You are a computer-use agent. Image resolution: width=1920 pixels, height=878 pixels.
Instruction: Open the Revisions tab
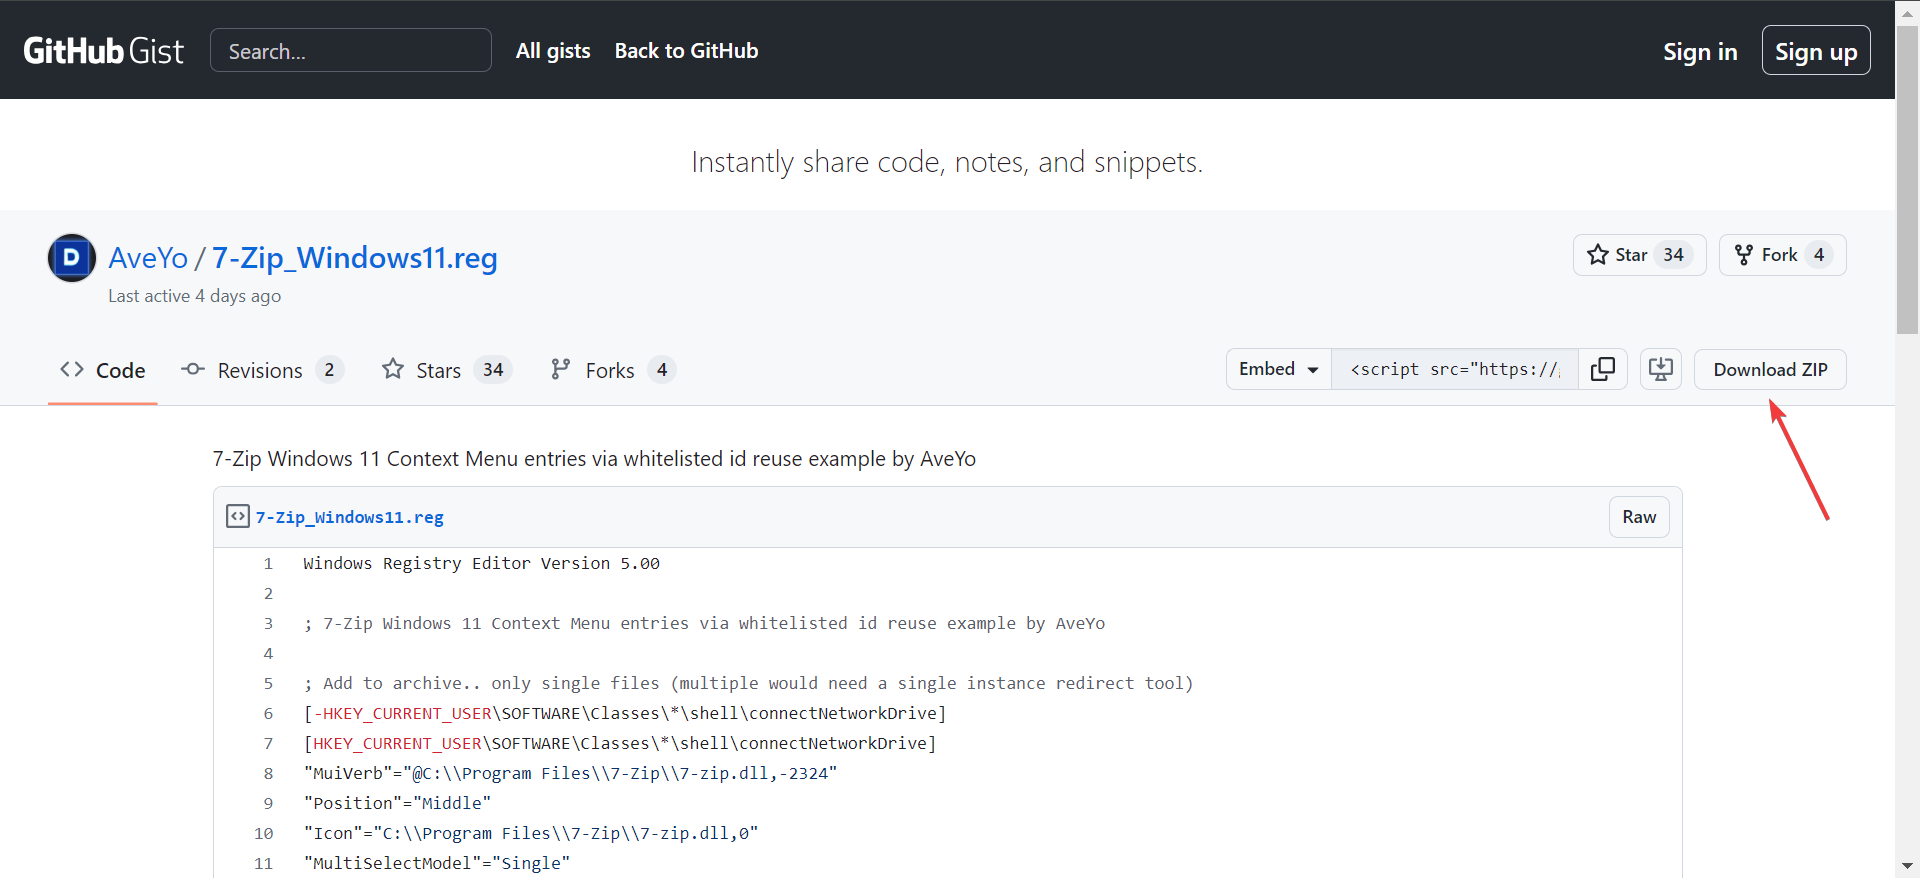tap(262, 370)
